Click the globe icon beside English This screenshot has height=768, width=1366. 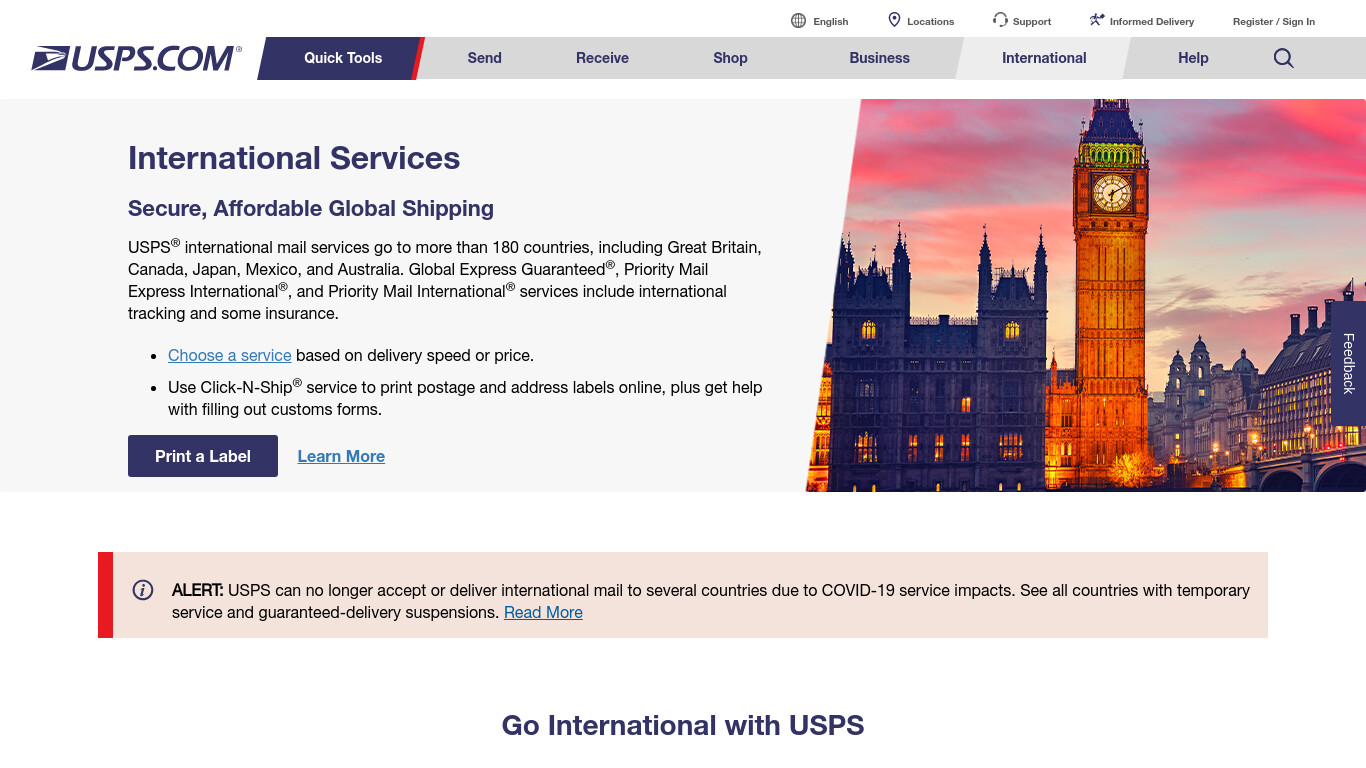point(798,21)
